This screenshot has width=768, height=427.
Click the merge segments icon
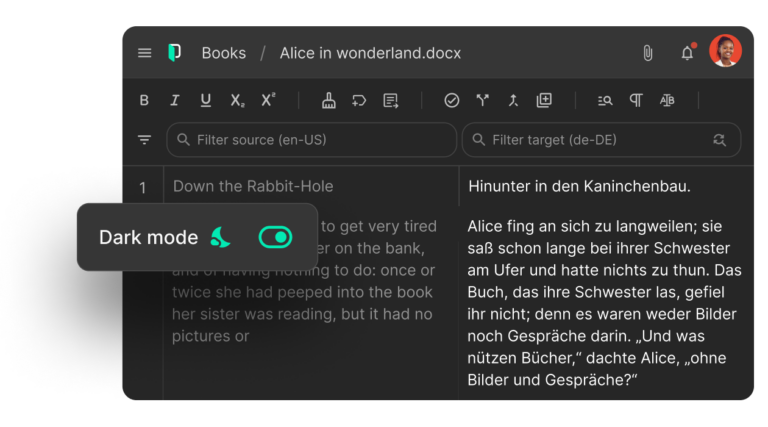click(513, 100)
